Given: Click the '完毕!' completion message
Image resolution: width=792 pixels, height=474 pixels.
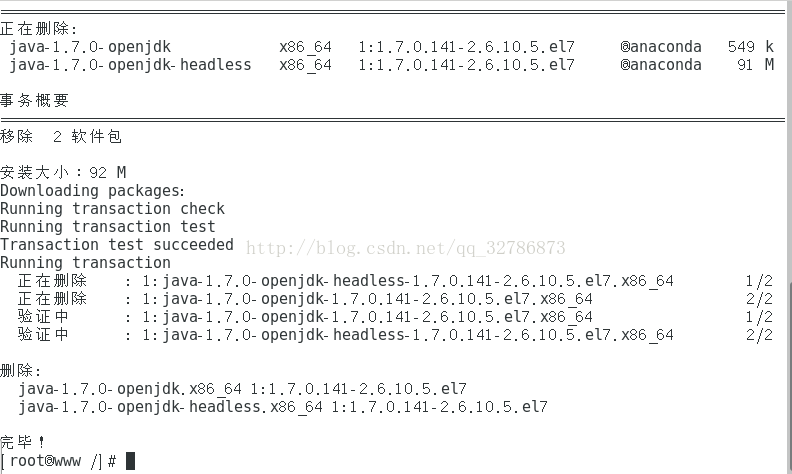Looking at the screenshot, I should pos(23,441).
